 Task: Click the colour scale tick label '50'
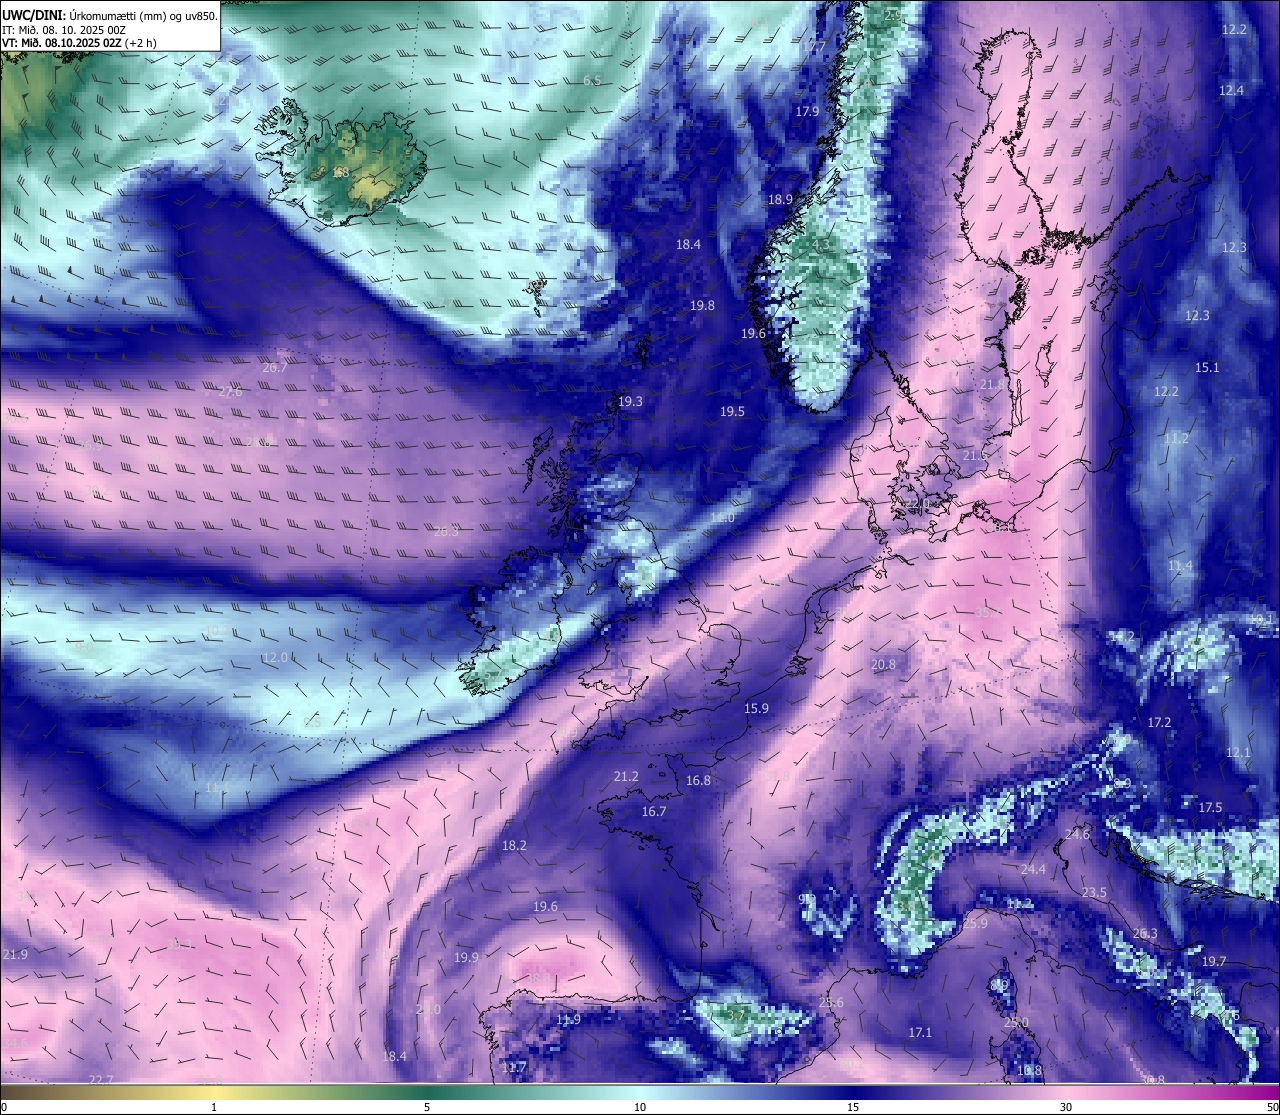[1272, 1107]
